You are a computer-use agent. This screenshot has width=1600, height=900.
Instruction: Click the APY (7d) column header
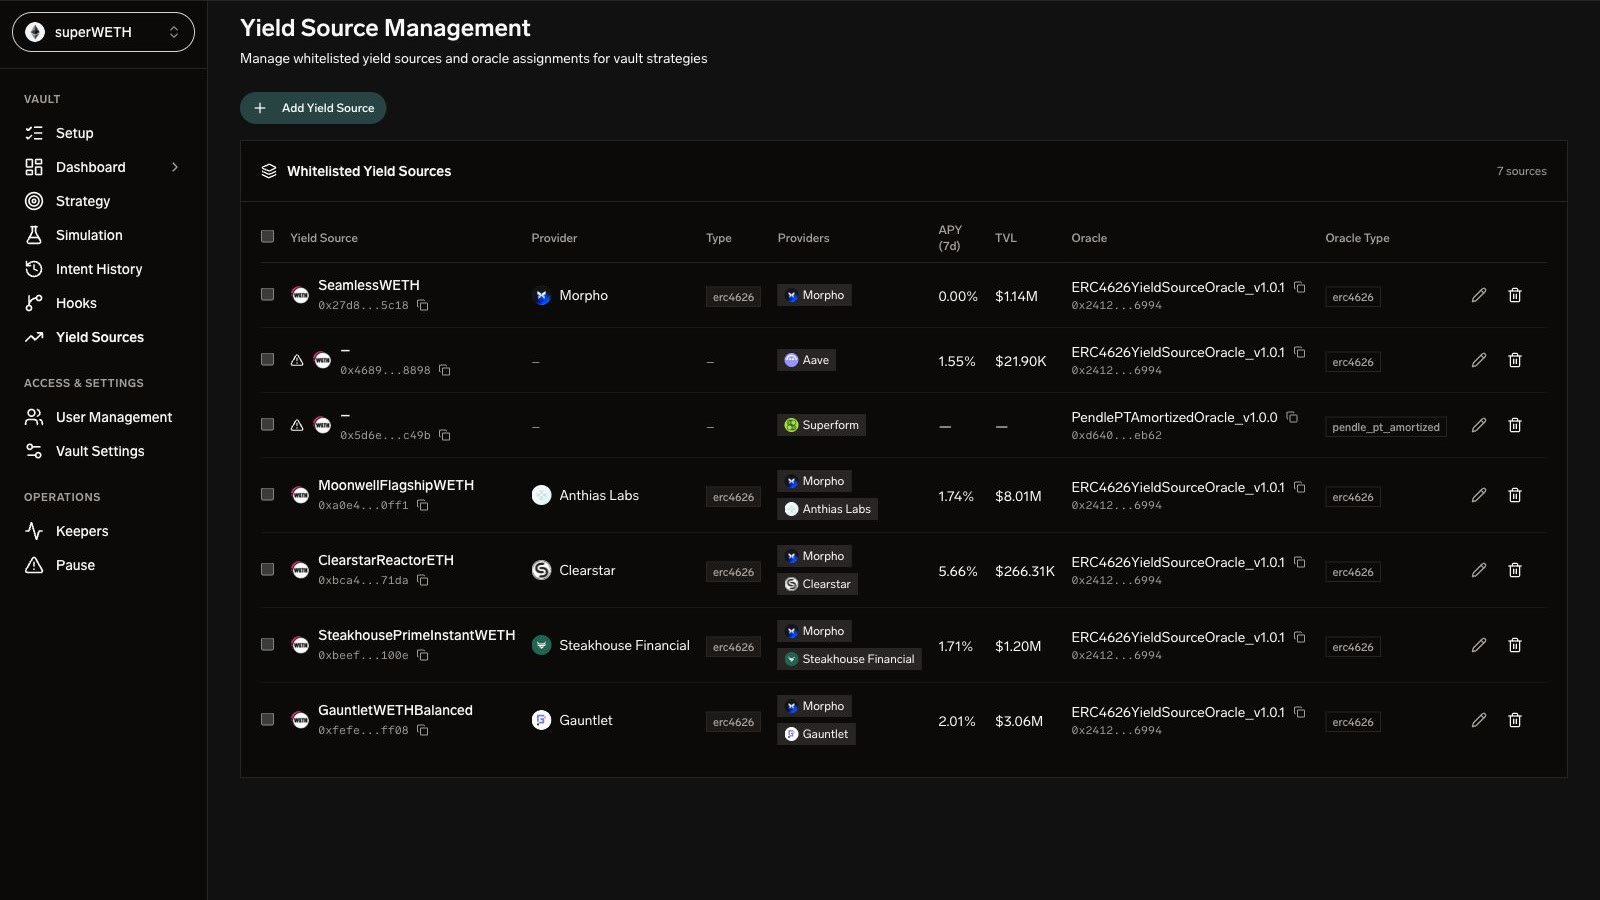coord(950,237)
